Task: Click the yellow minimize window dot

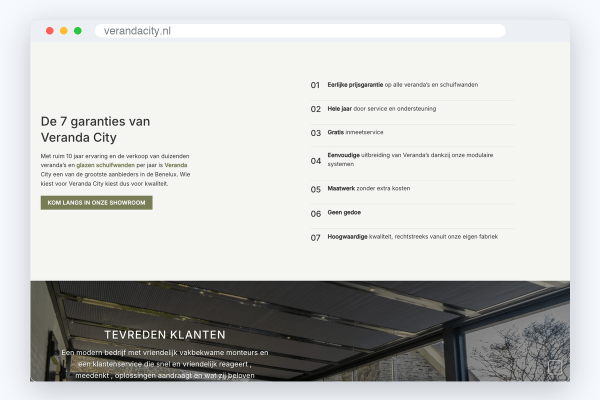Action: coord(64,31)
